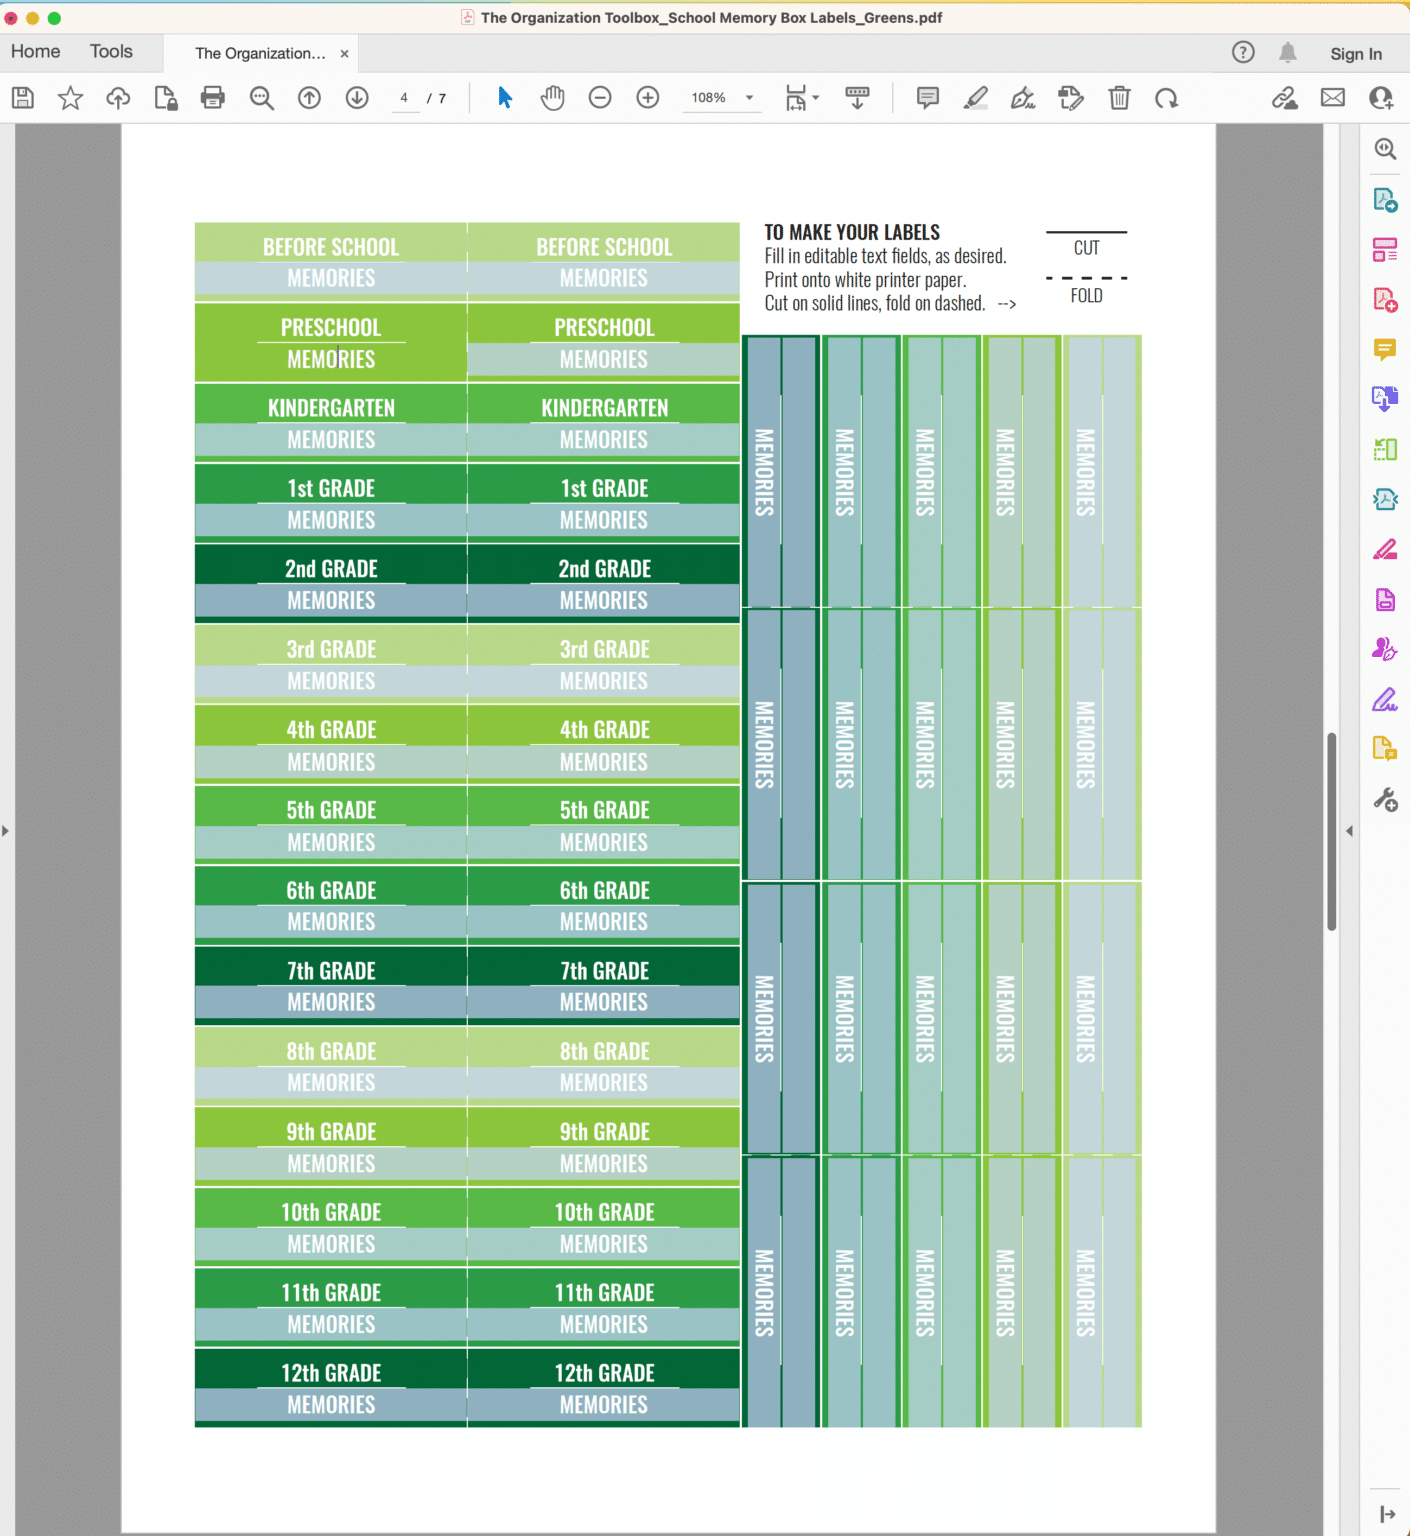The image size is (1410, 1536).
Task: Click the page number input field
Action: click(x=405, y=98)
